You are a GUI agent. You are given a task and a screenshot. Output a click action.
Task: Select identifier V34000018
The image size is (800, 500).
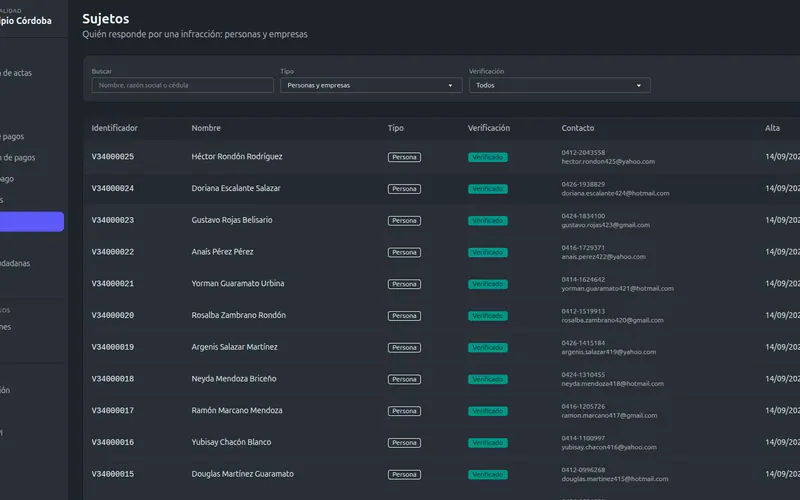tap(113, 379)
